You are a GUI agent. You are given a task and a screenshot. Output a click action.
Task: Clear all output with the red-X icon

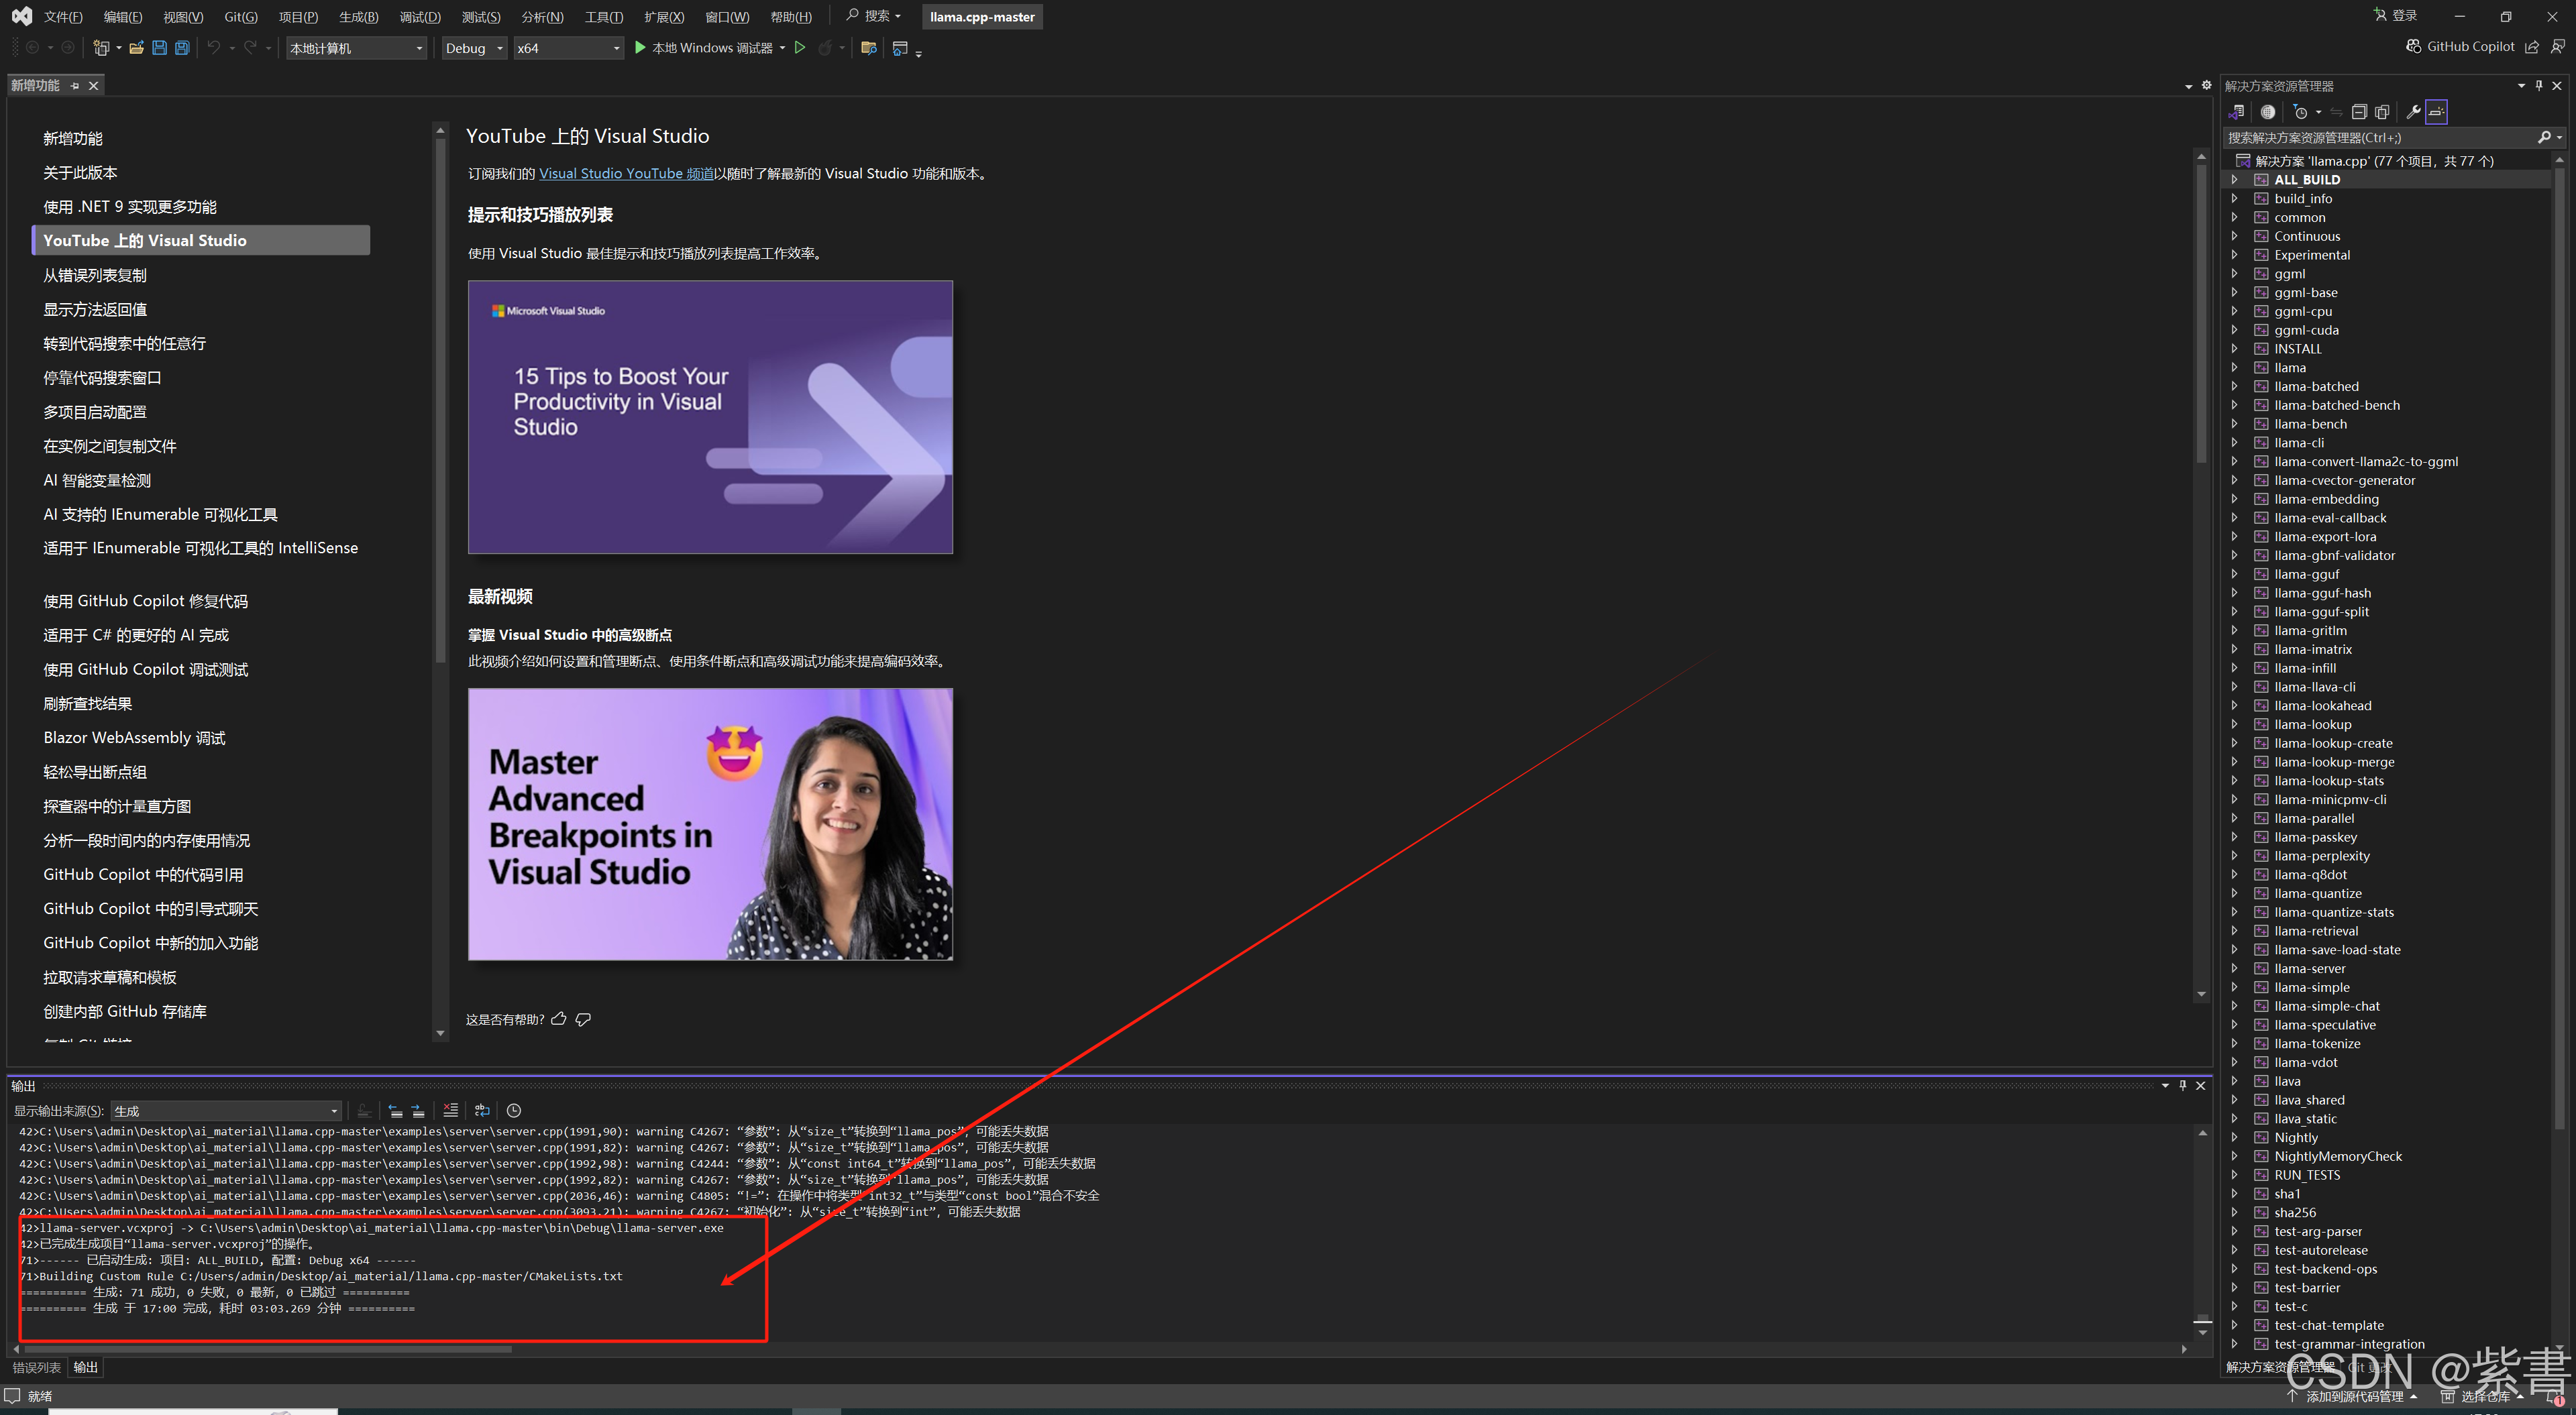(451, 1110)
